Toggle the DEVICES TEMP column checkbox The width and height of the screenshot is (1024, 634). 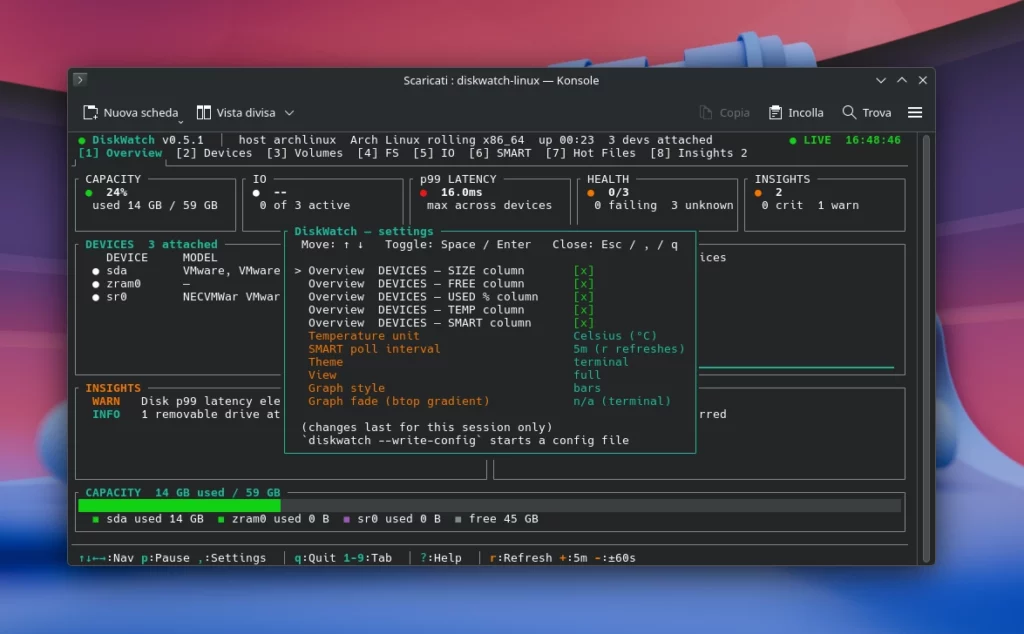[x=584, y=309]
